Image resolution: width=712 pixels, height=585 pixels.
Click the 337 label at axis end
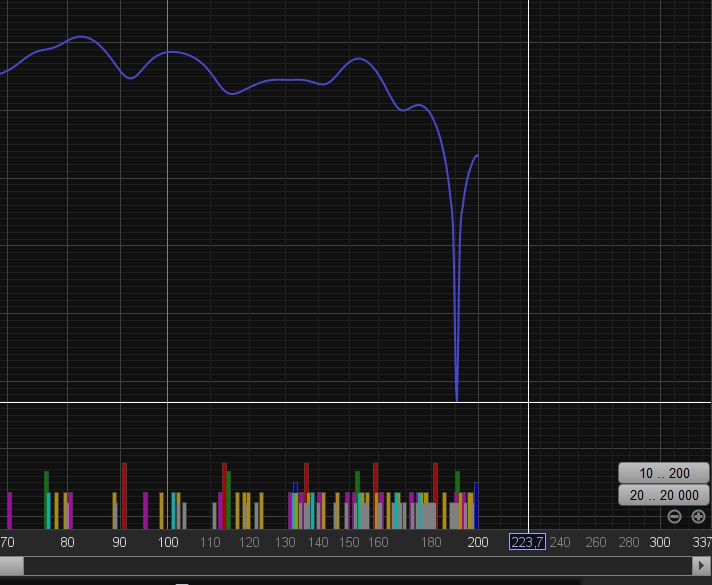click(x=701, y=542)
